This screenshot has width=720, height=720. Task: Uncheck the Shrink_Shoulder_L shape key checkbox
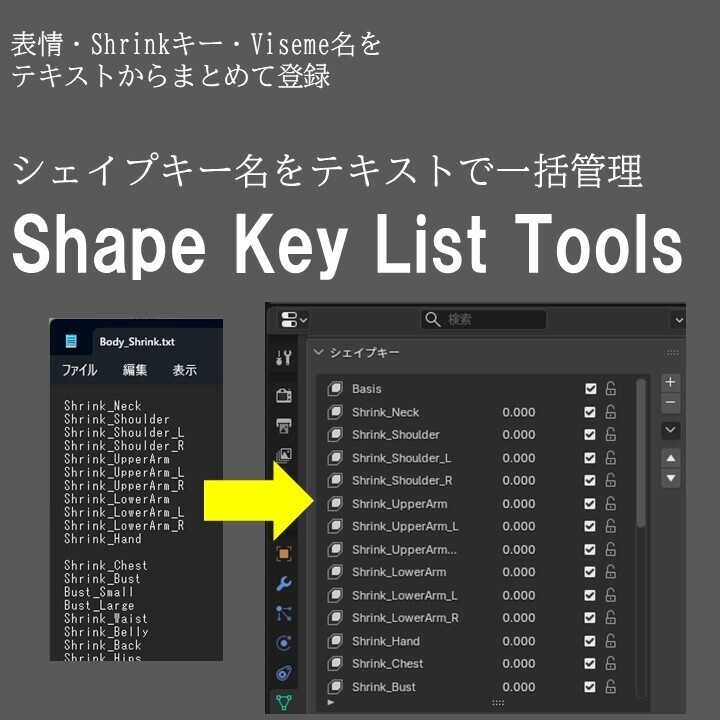(590, 458)
